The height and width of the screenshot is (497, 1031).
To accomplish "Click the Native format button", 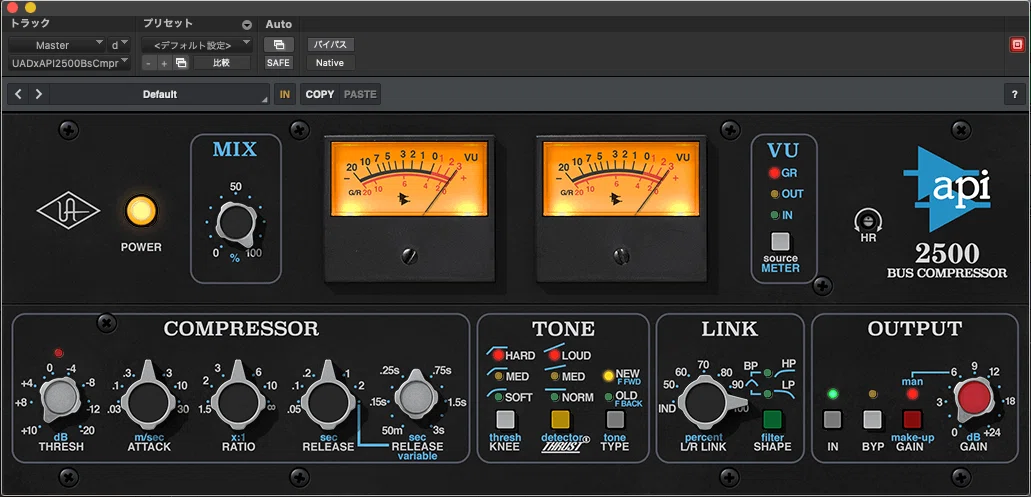I will tap(331, 63).
